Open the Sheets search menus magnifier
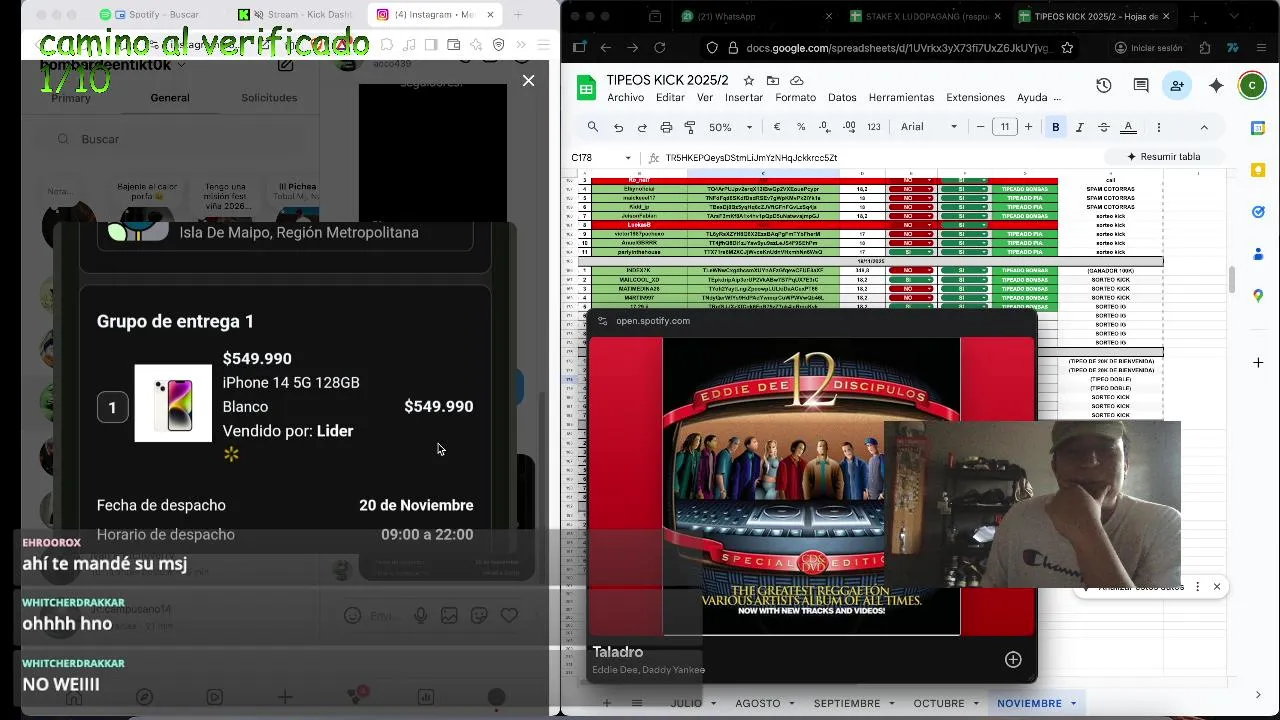The height and width of the screenshot is (720, 1280). point(593,127)
